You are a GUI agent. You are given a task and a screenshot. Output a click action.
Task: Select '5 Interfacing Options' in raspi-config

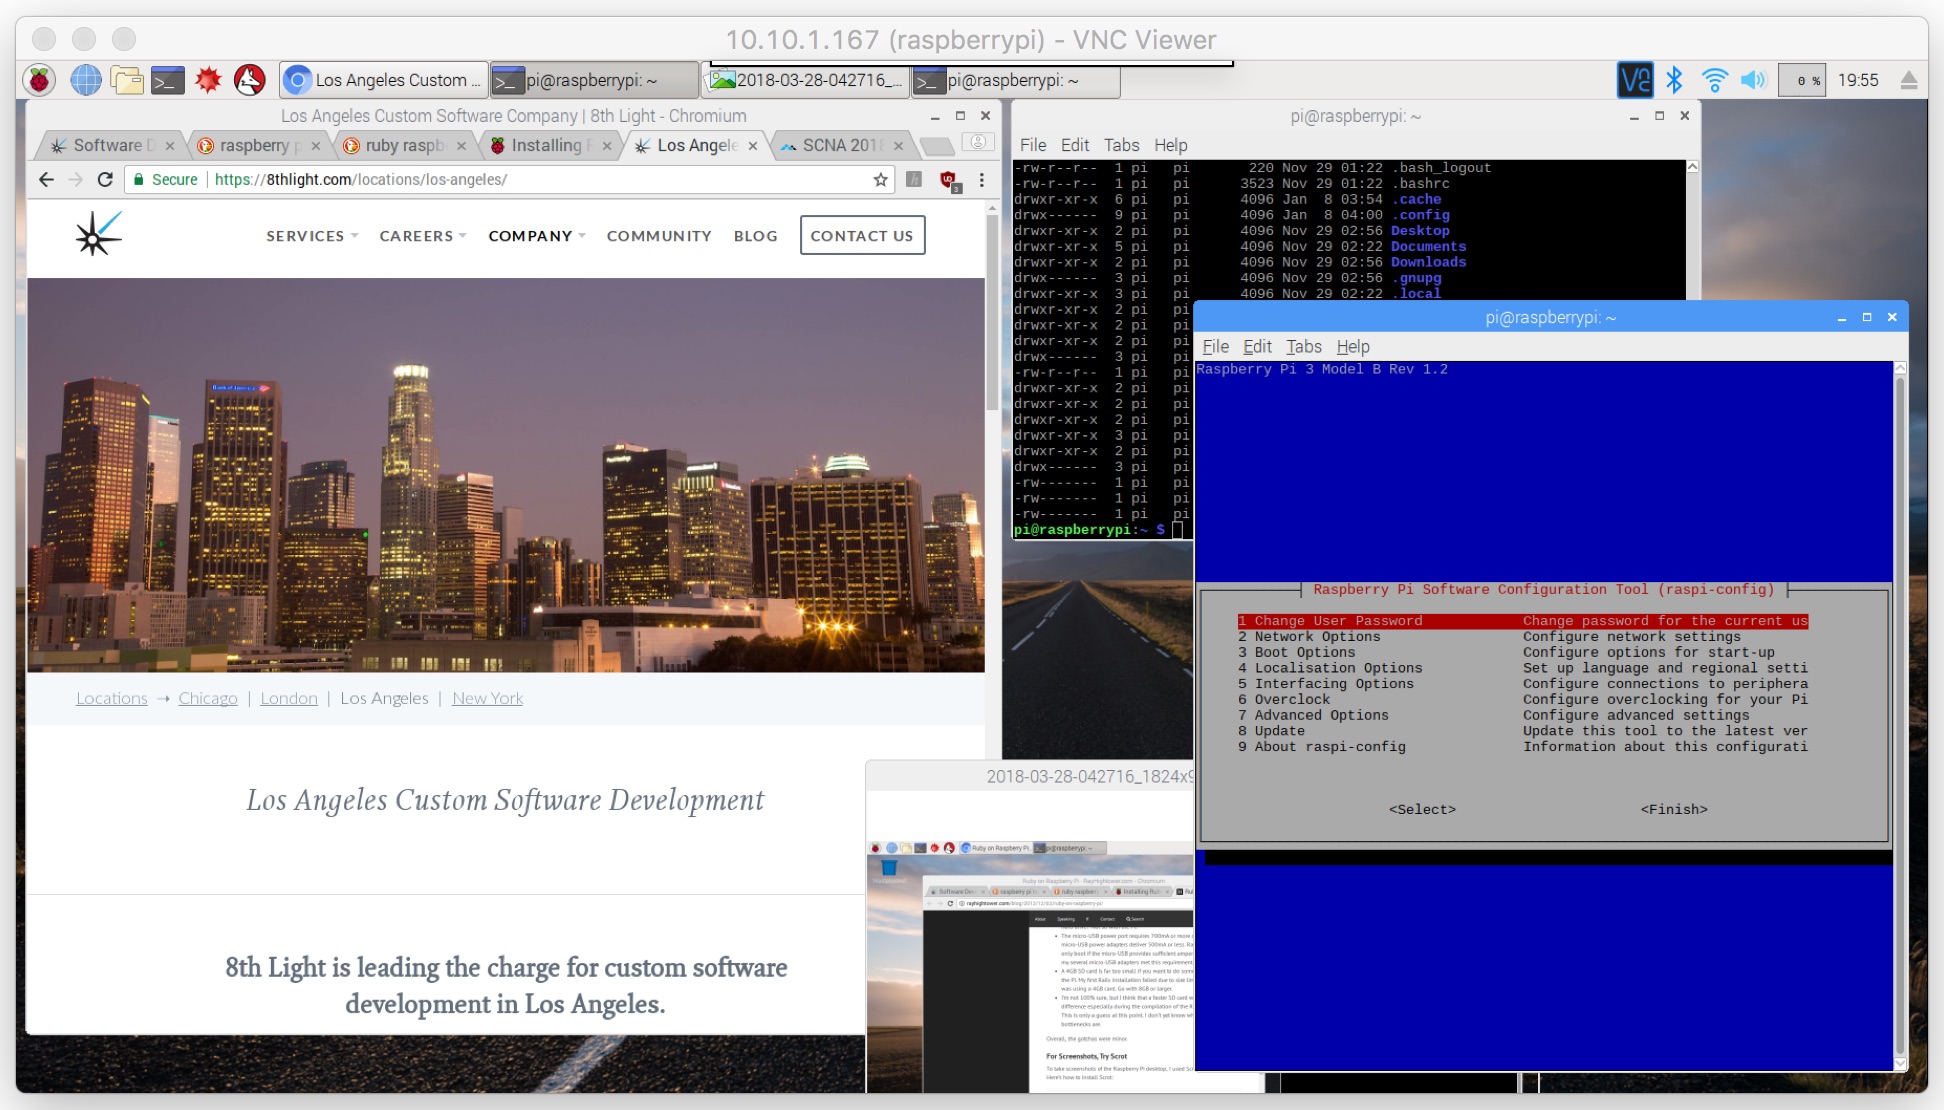coord(1522,684)
